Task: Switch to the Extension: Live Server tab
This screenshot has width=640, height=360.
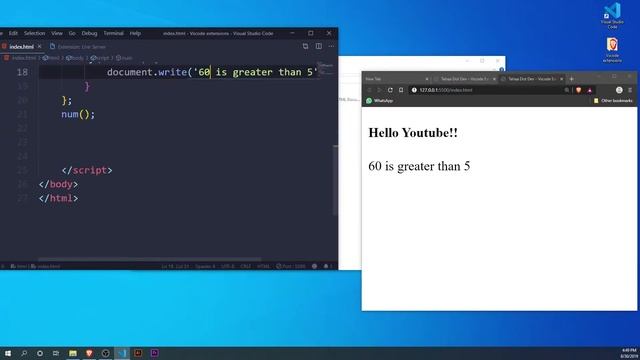Action: [x=78, y=47]
